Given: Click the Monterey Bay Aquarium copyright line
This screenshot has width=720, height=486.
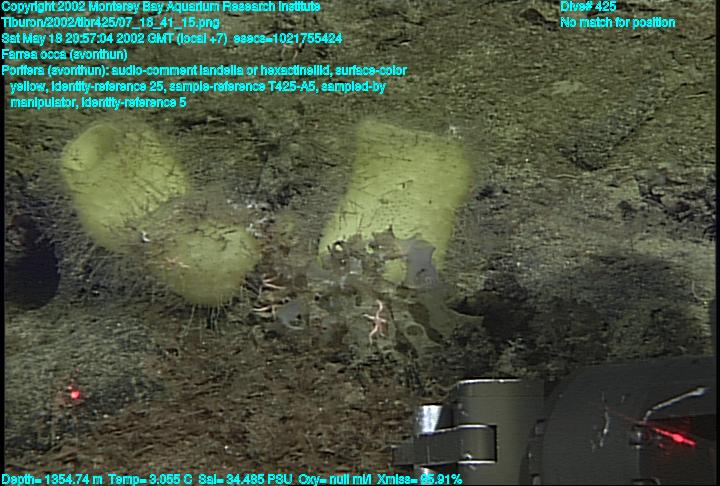Looking at the screenshot, I should pyautogui.click(x=161, y=7).
